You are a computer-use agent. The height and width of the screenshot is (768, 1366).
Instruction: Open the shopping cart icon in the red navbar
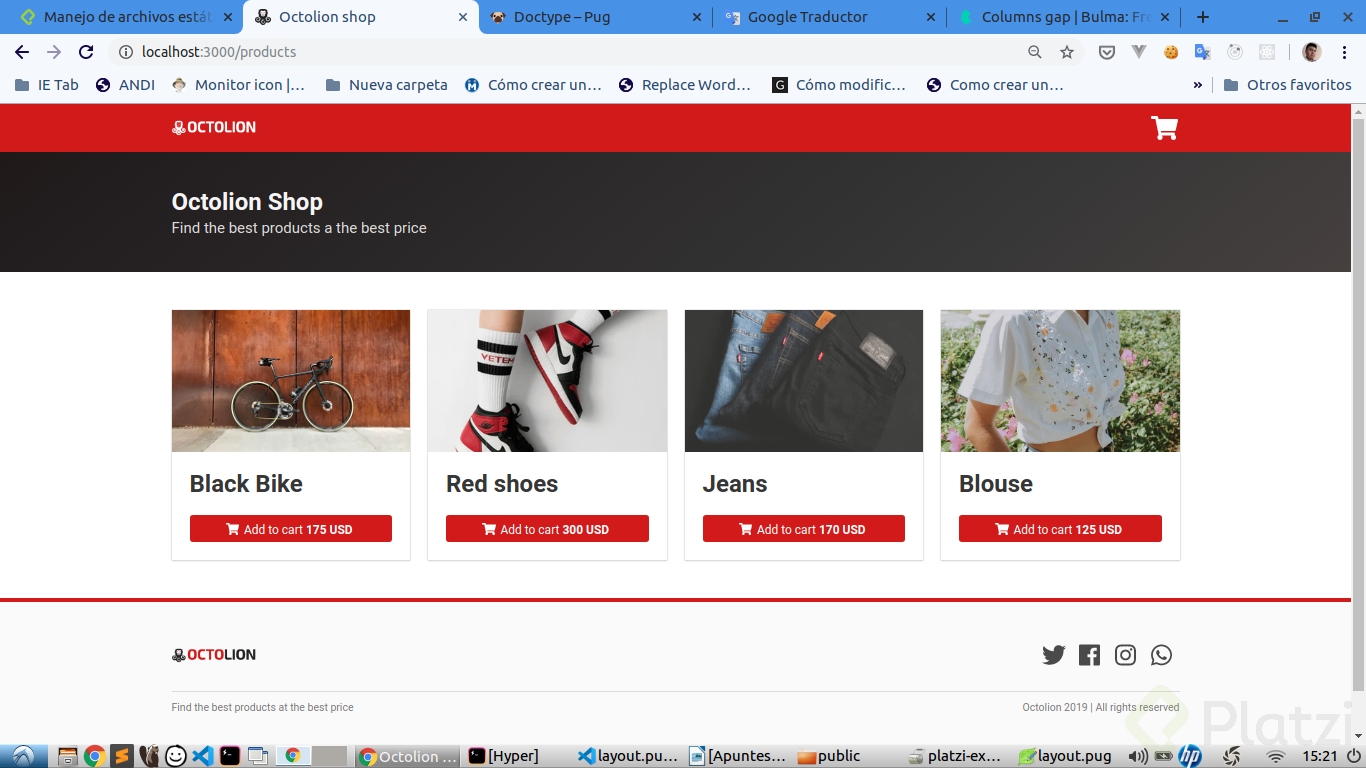pyautogui.click(x=1163, y=127)
